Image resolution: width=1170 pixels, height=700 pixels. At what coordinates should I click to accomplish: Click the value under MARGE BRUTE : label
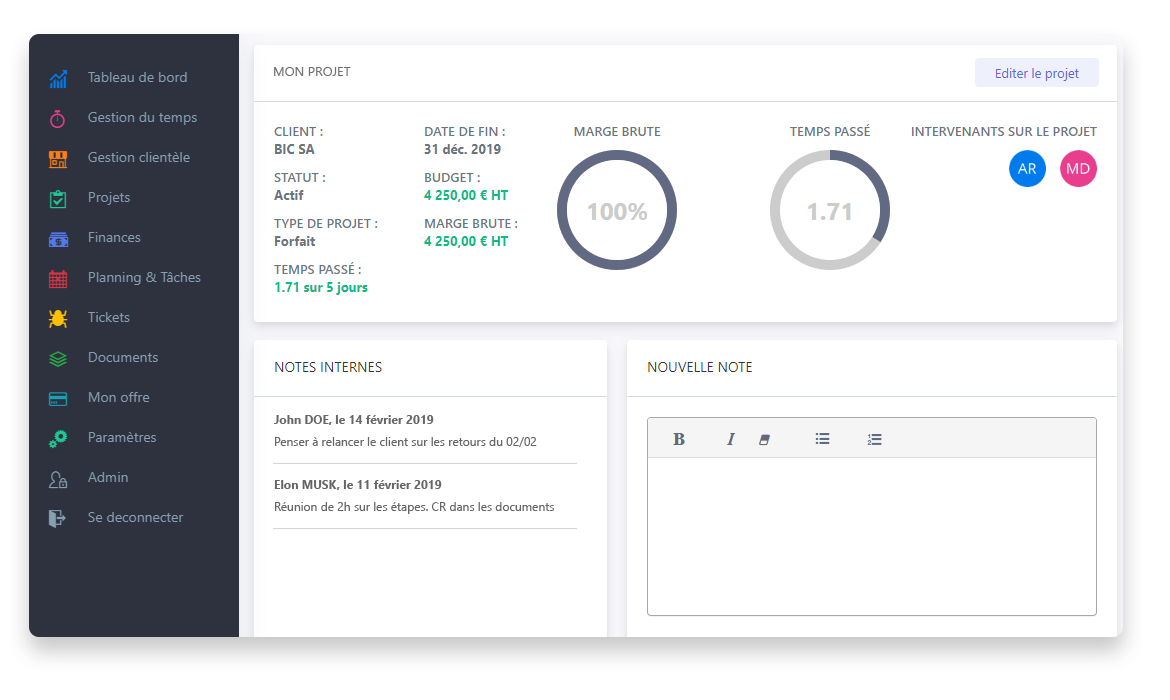(x=466, y=242)
